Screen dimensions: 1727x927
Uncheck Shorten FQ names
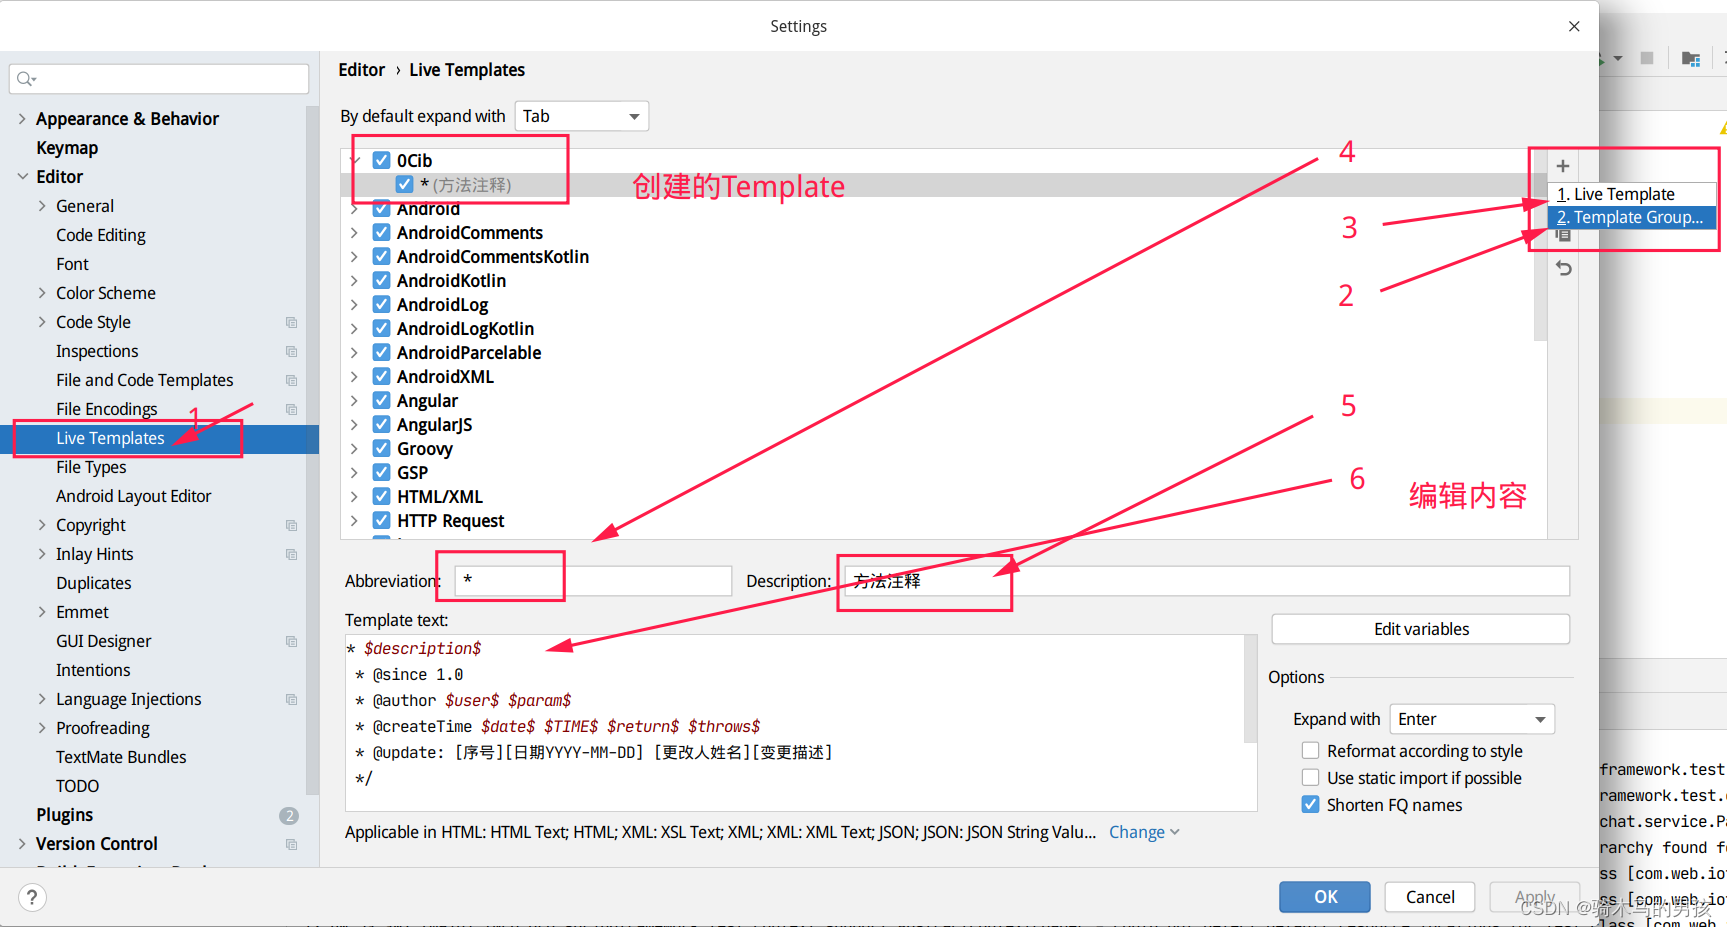1310,804
